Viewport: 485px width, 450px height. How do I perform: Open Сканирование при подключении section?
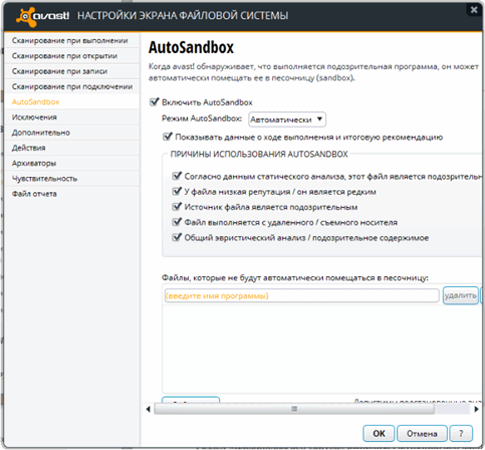(x=72, y=86)
